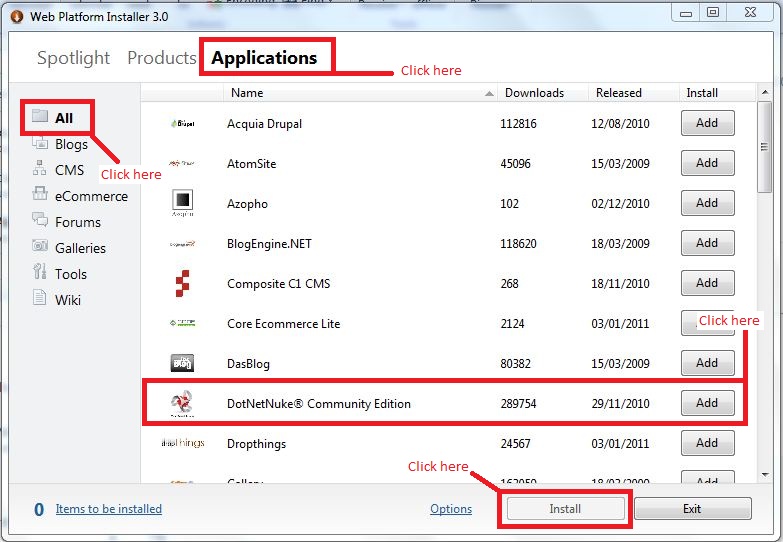Click the Galleries camera icon
783x542 pixels.
(40, 245)
